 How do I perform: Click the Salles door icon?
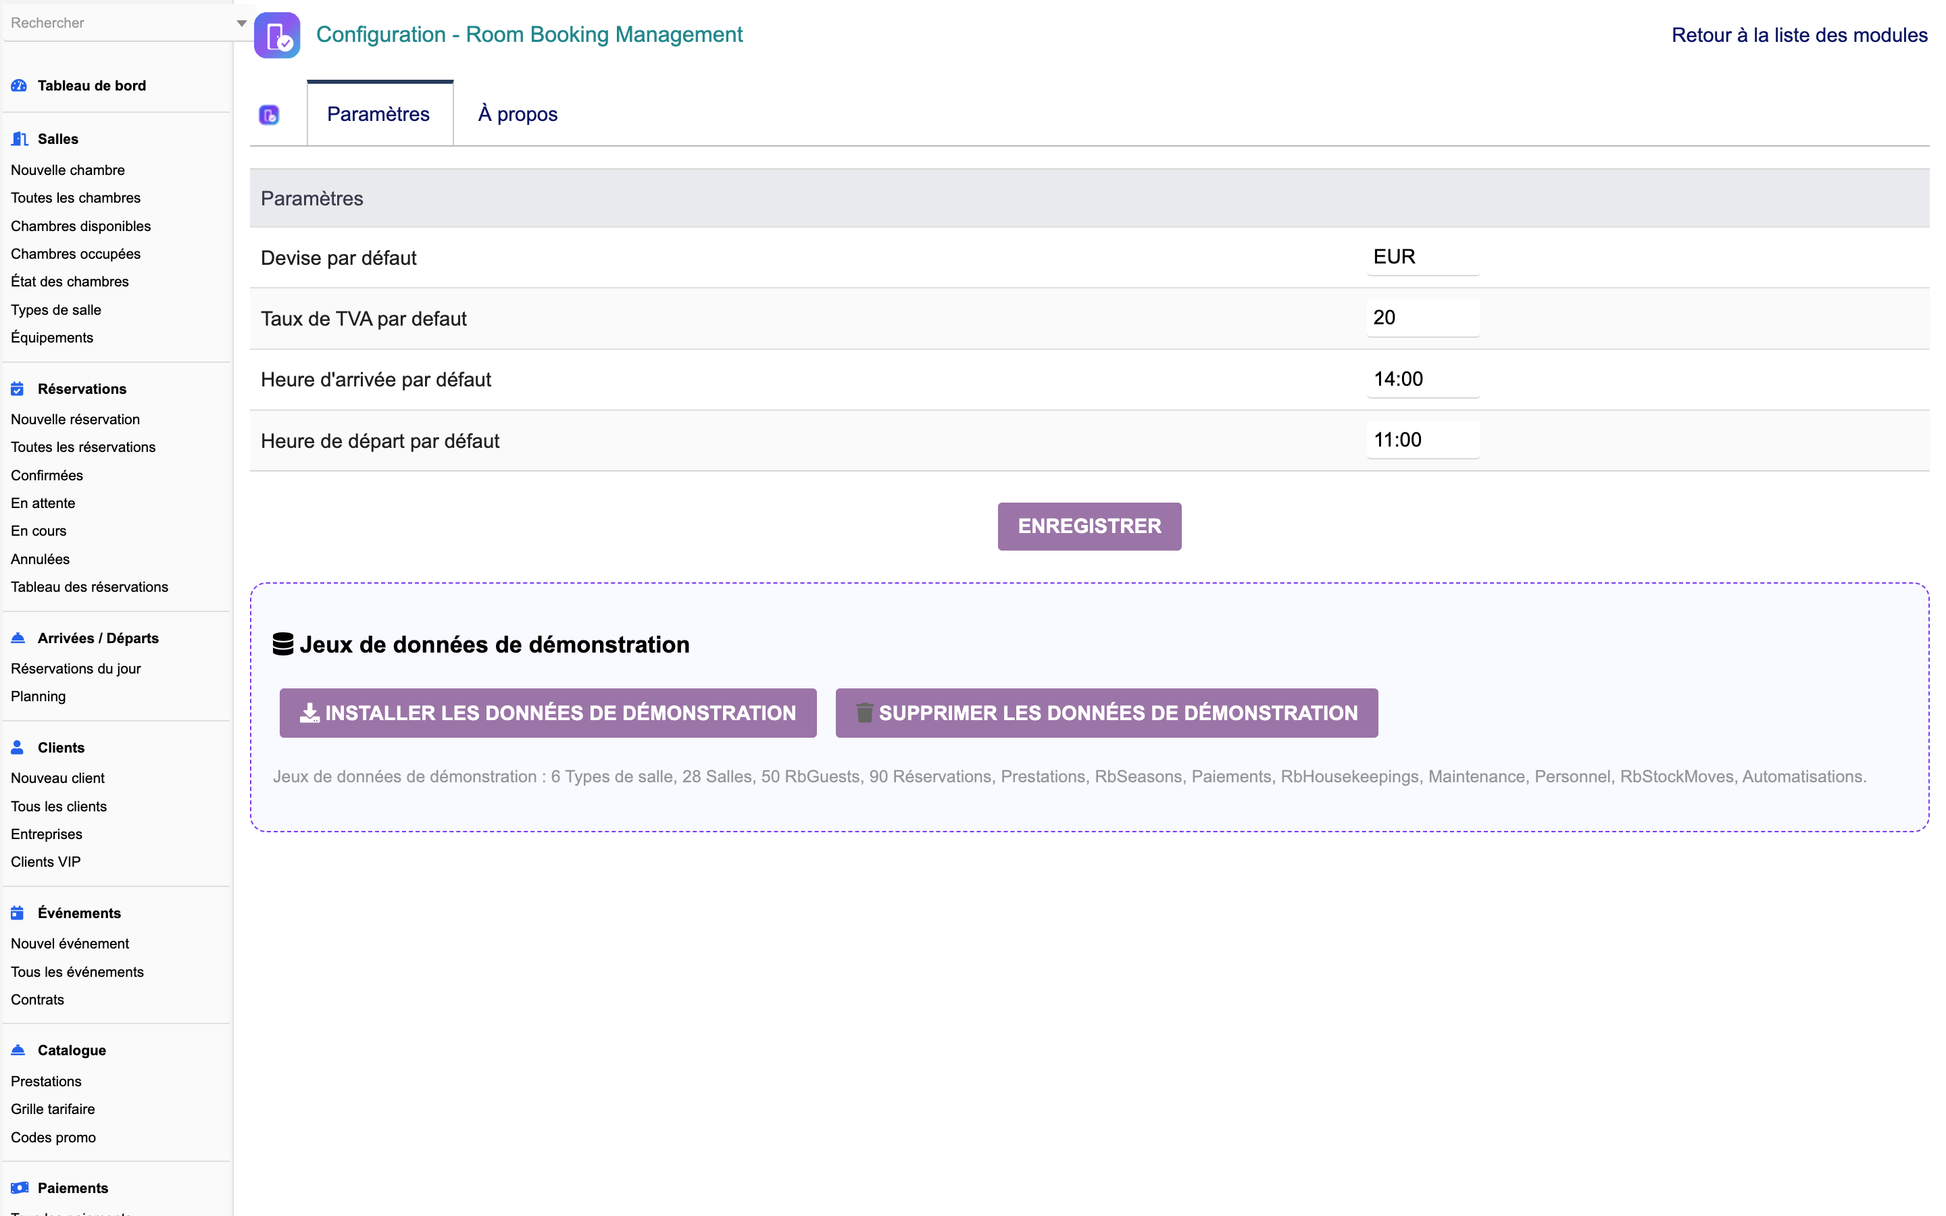click(x=19, y=139)
